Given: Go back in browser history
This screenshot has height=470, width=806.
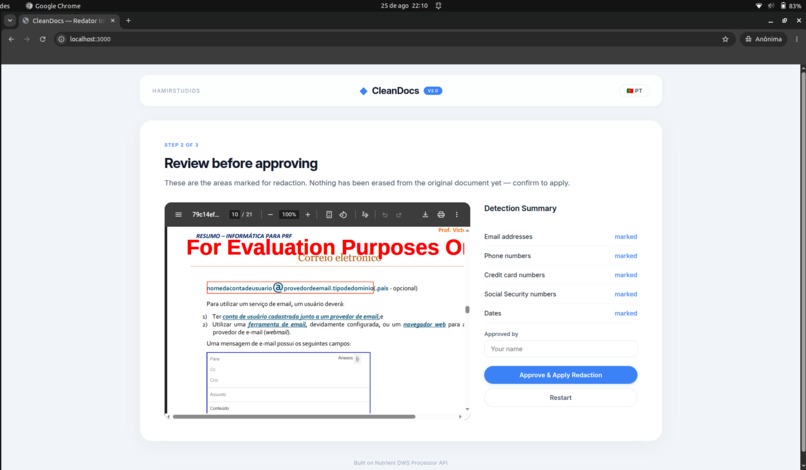Looking at the screenshot, I should coord(11,39).
